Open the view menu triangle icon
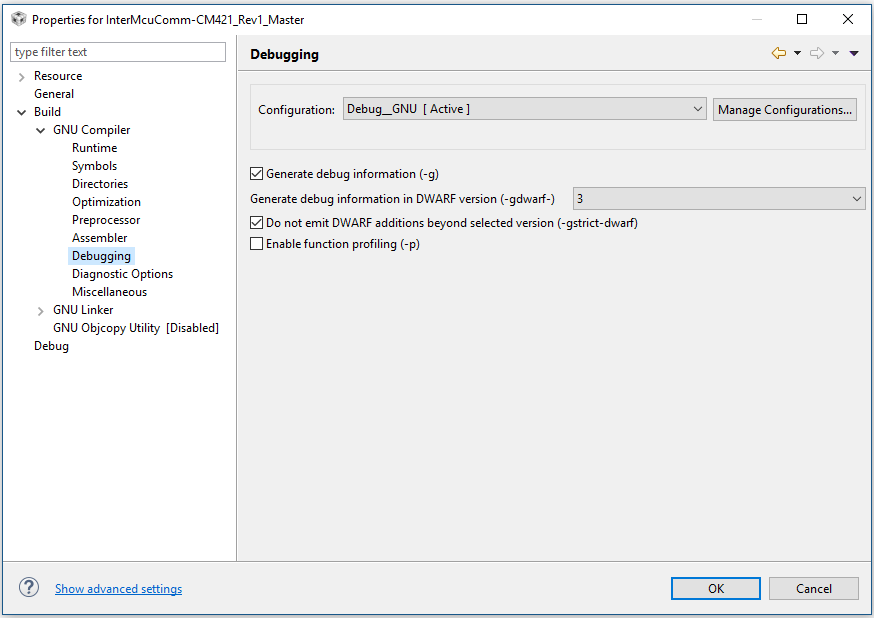This screenshot has width=874, height=618. tap(854, 53)
